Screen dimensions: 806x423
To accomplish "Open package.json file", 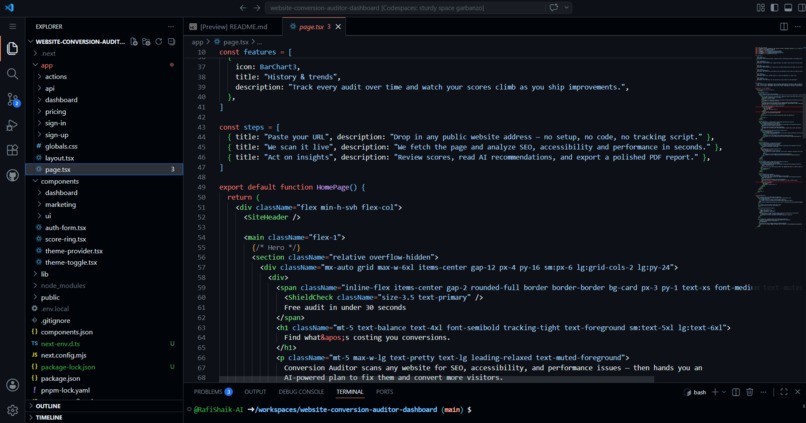I will pyautogui.click(x=104, y=378).
